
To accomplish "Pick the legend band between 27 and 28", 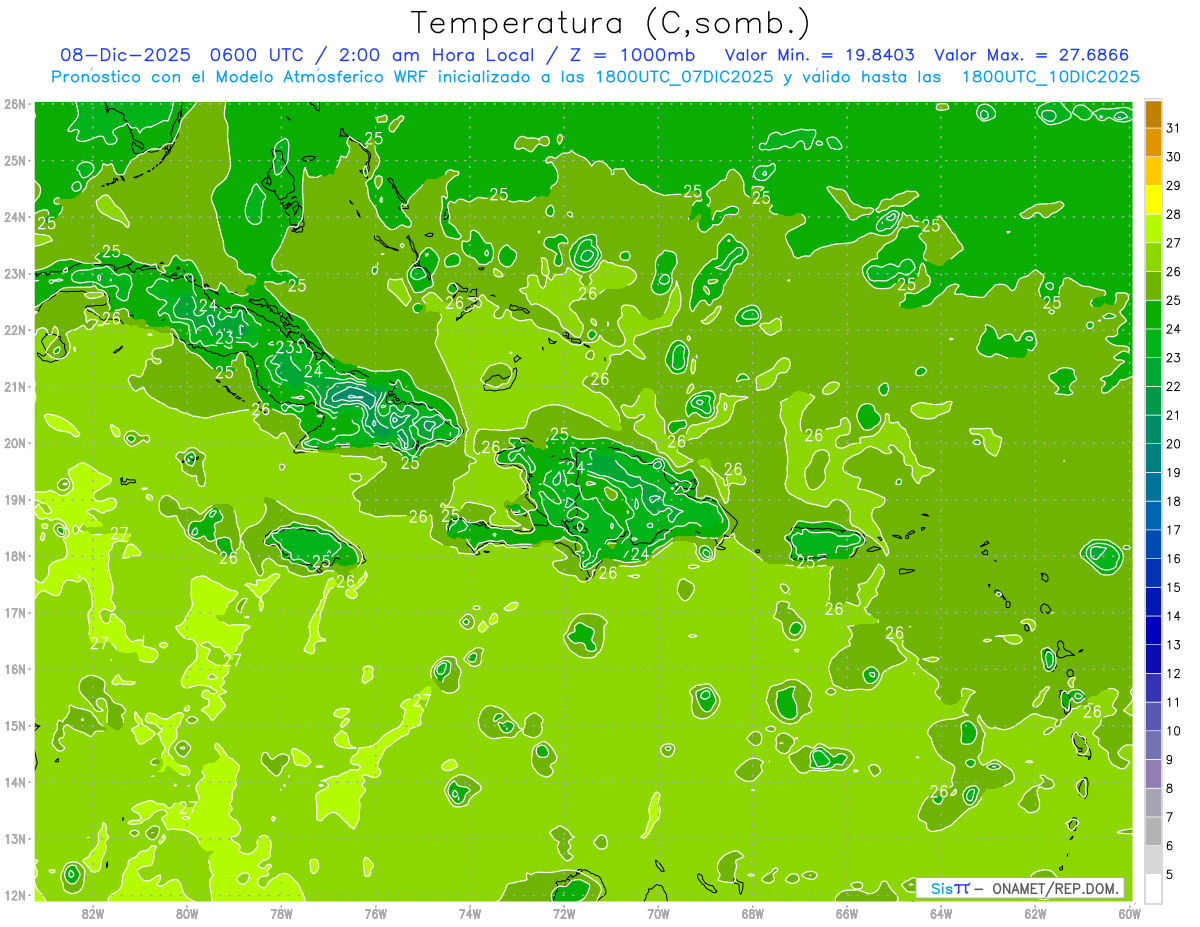I will point(1153,228).
